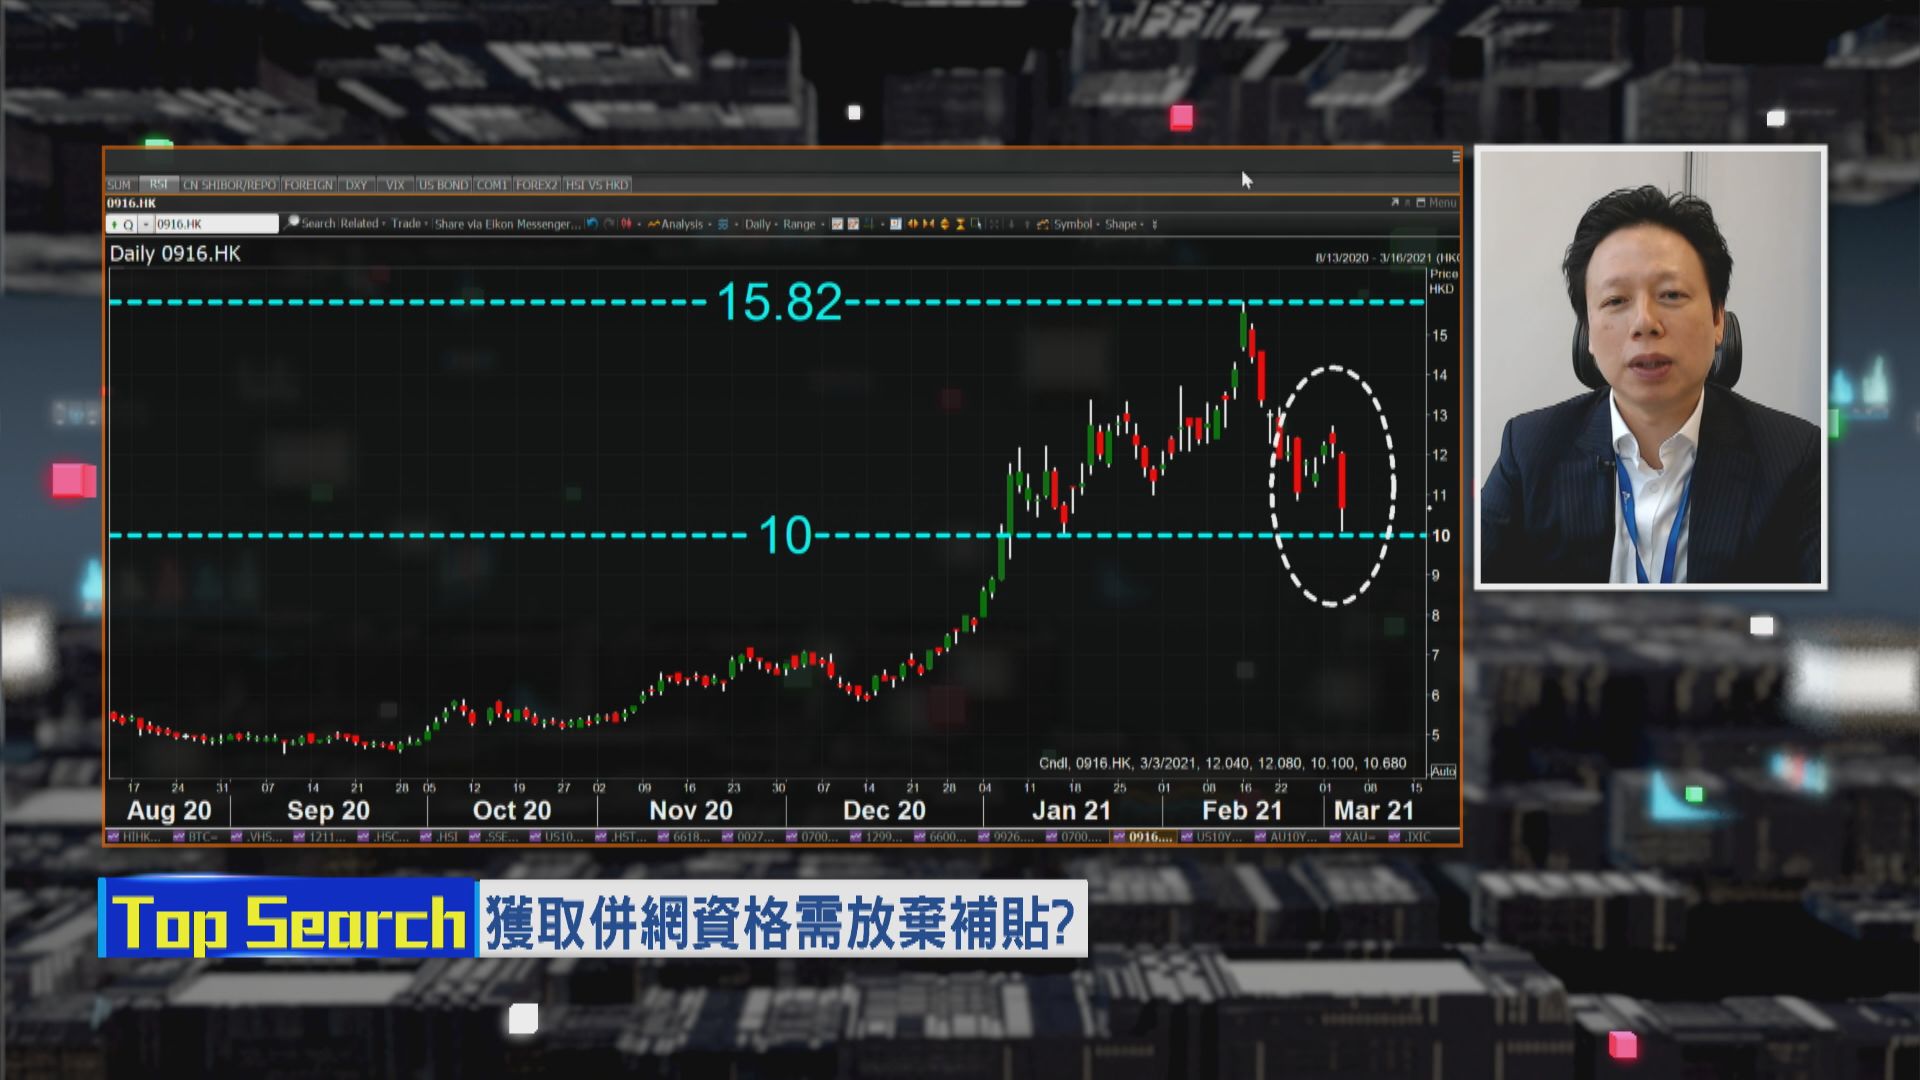
Task: Click the Trade link in the toolbar
Action: point(408,224)
